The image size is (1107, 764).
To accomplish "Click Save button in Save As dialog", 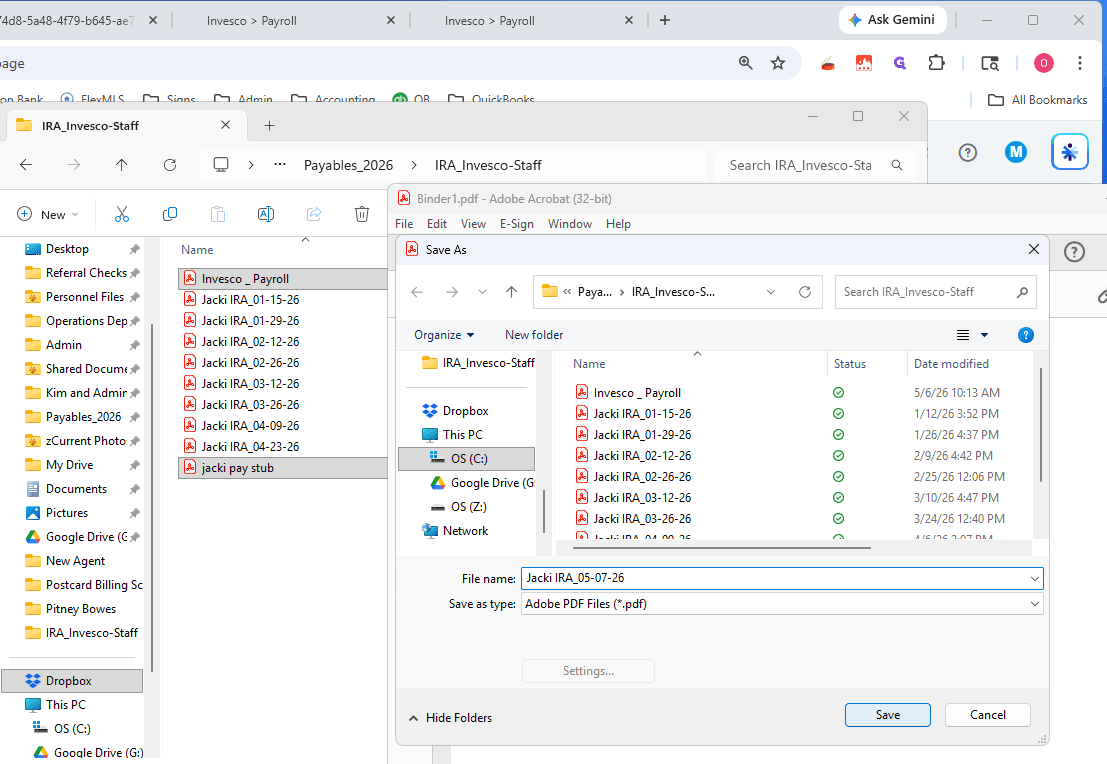I will (887, 715).
